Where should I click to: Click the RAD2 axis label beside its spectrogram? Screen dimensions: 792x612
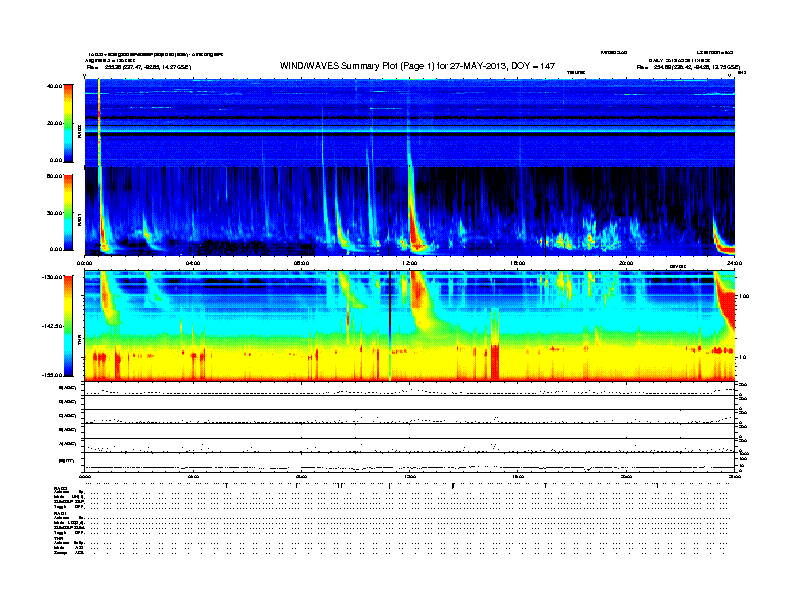pyautogui.click(x=79, y=130)
